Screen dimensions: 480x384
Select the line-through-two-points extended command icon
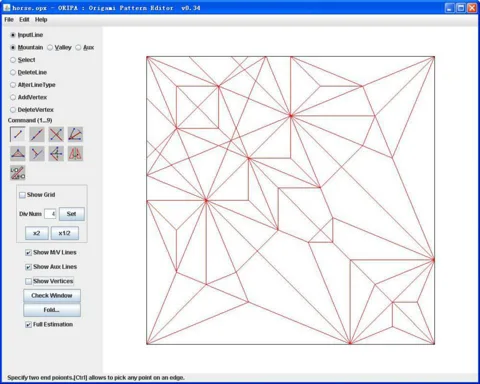(x=37, y=134)
